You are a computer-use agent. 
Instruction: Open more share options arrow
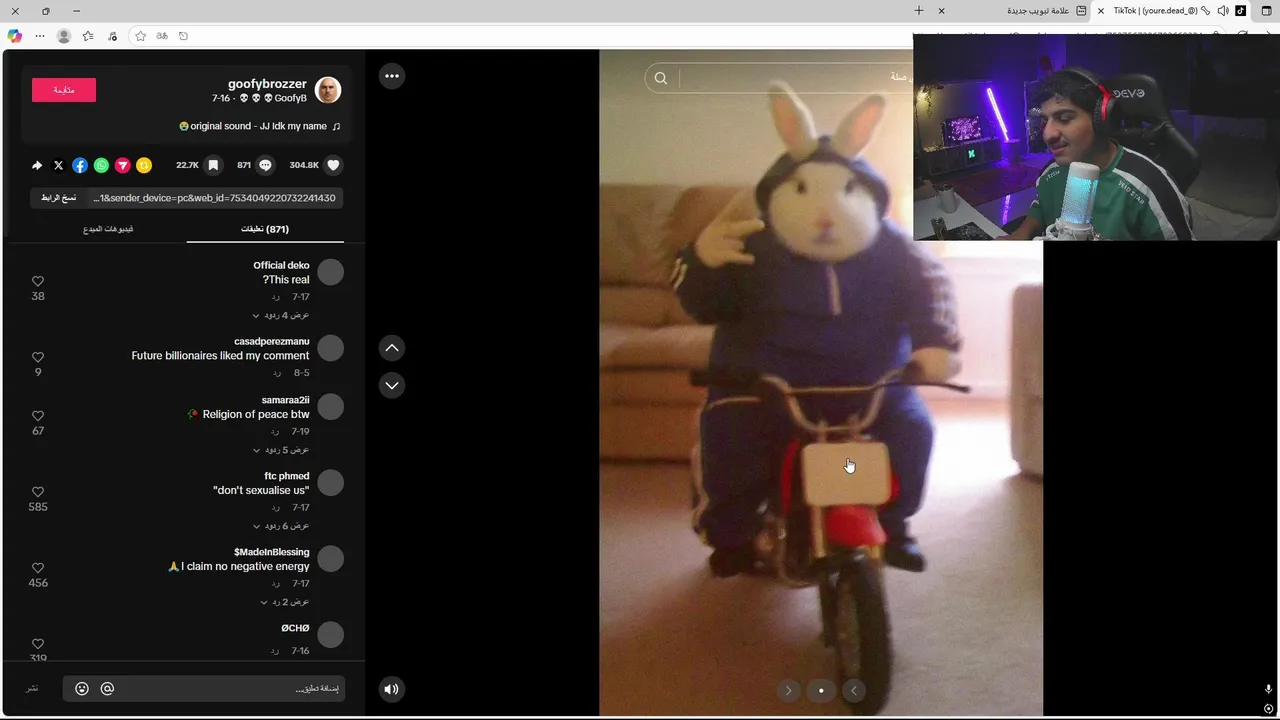(x=37, y=165)
